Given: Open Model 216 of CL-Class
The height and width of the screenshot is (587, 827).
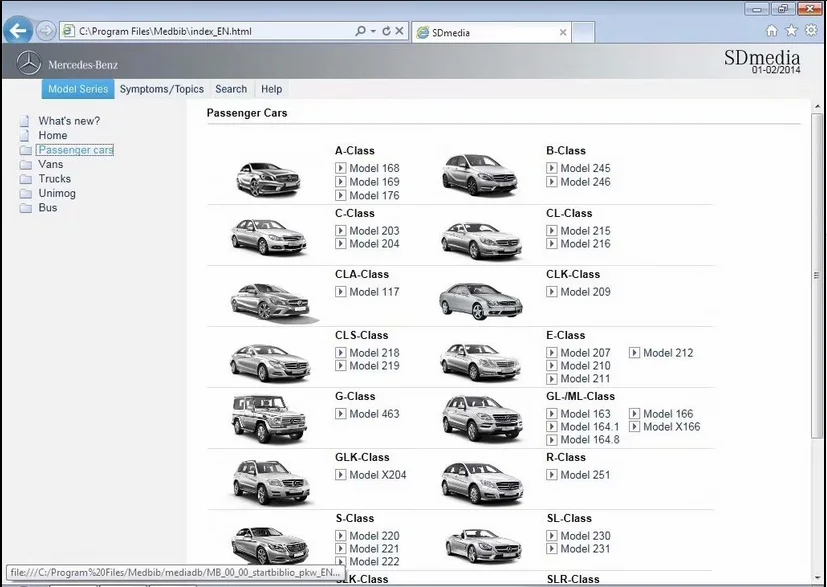Looking at the screenshot, I should pos(585,244).
